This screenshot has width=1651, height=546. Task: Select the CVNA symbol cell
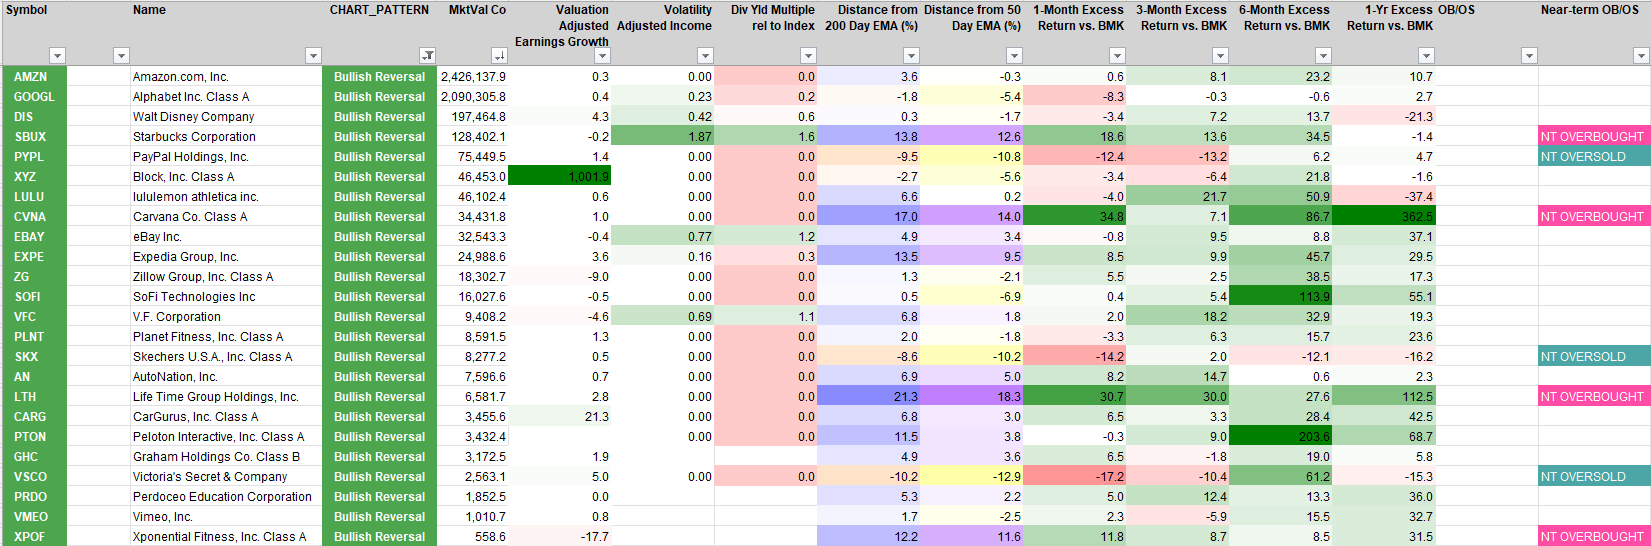point(35,217)
